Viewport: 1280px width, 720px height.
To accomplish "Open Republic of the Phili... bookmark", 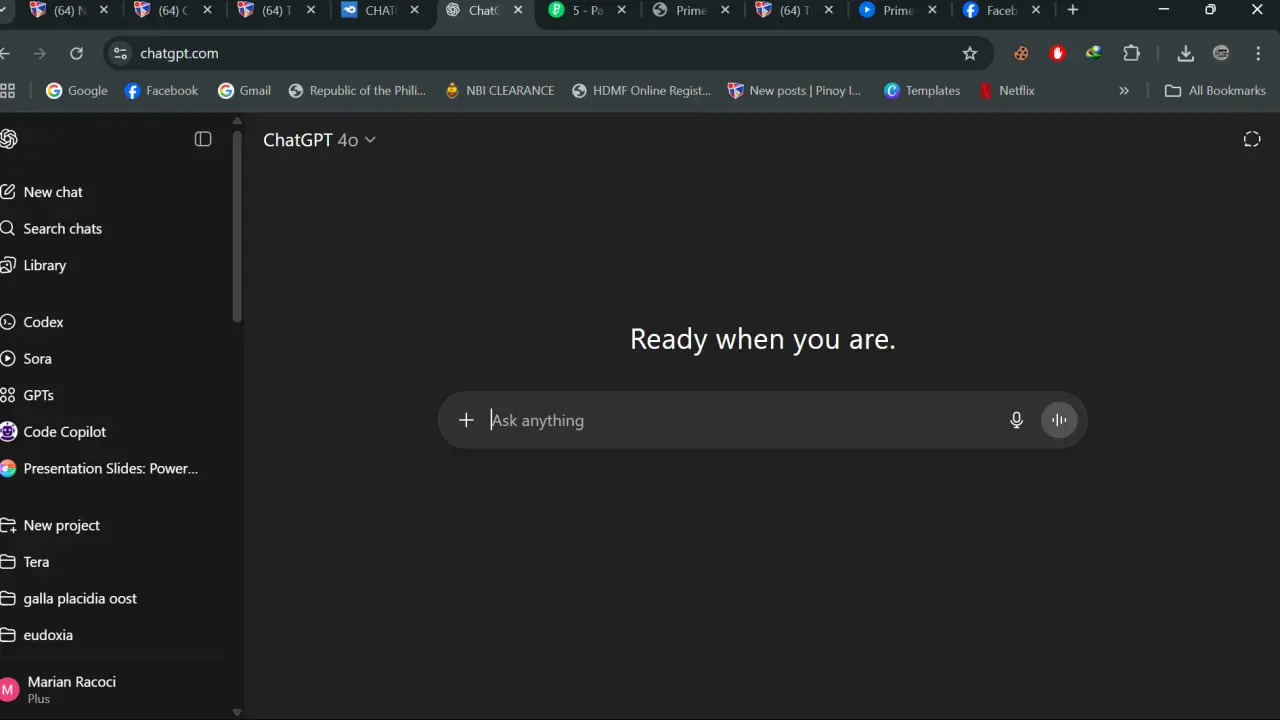I will coord(357,90).
